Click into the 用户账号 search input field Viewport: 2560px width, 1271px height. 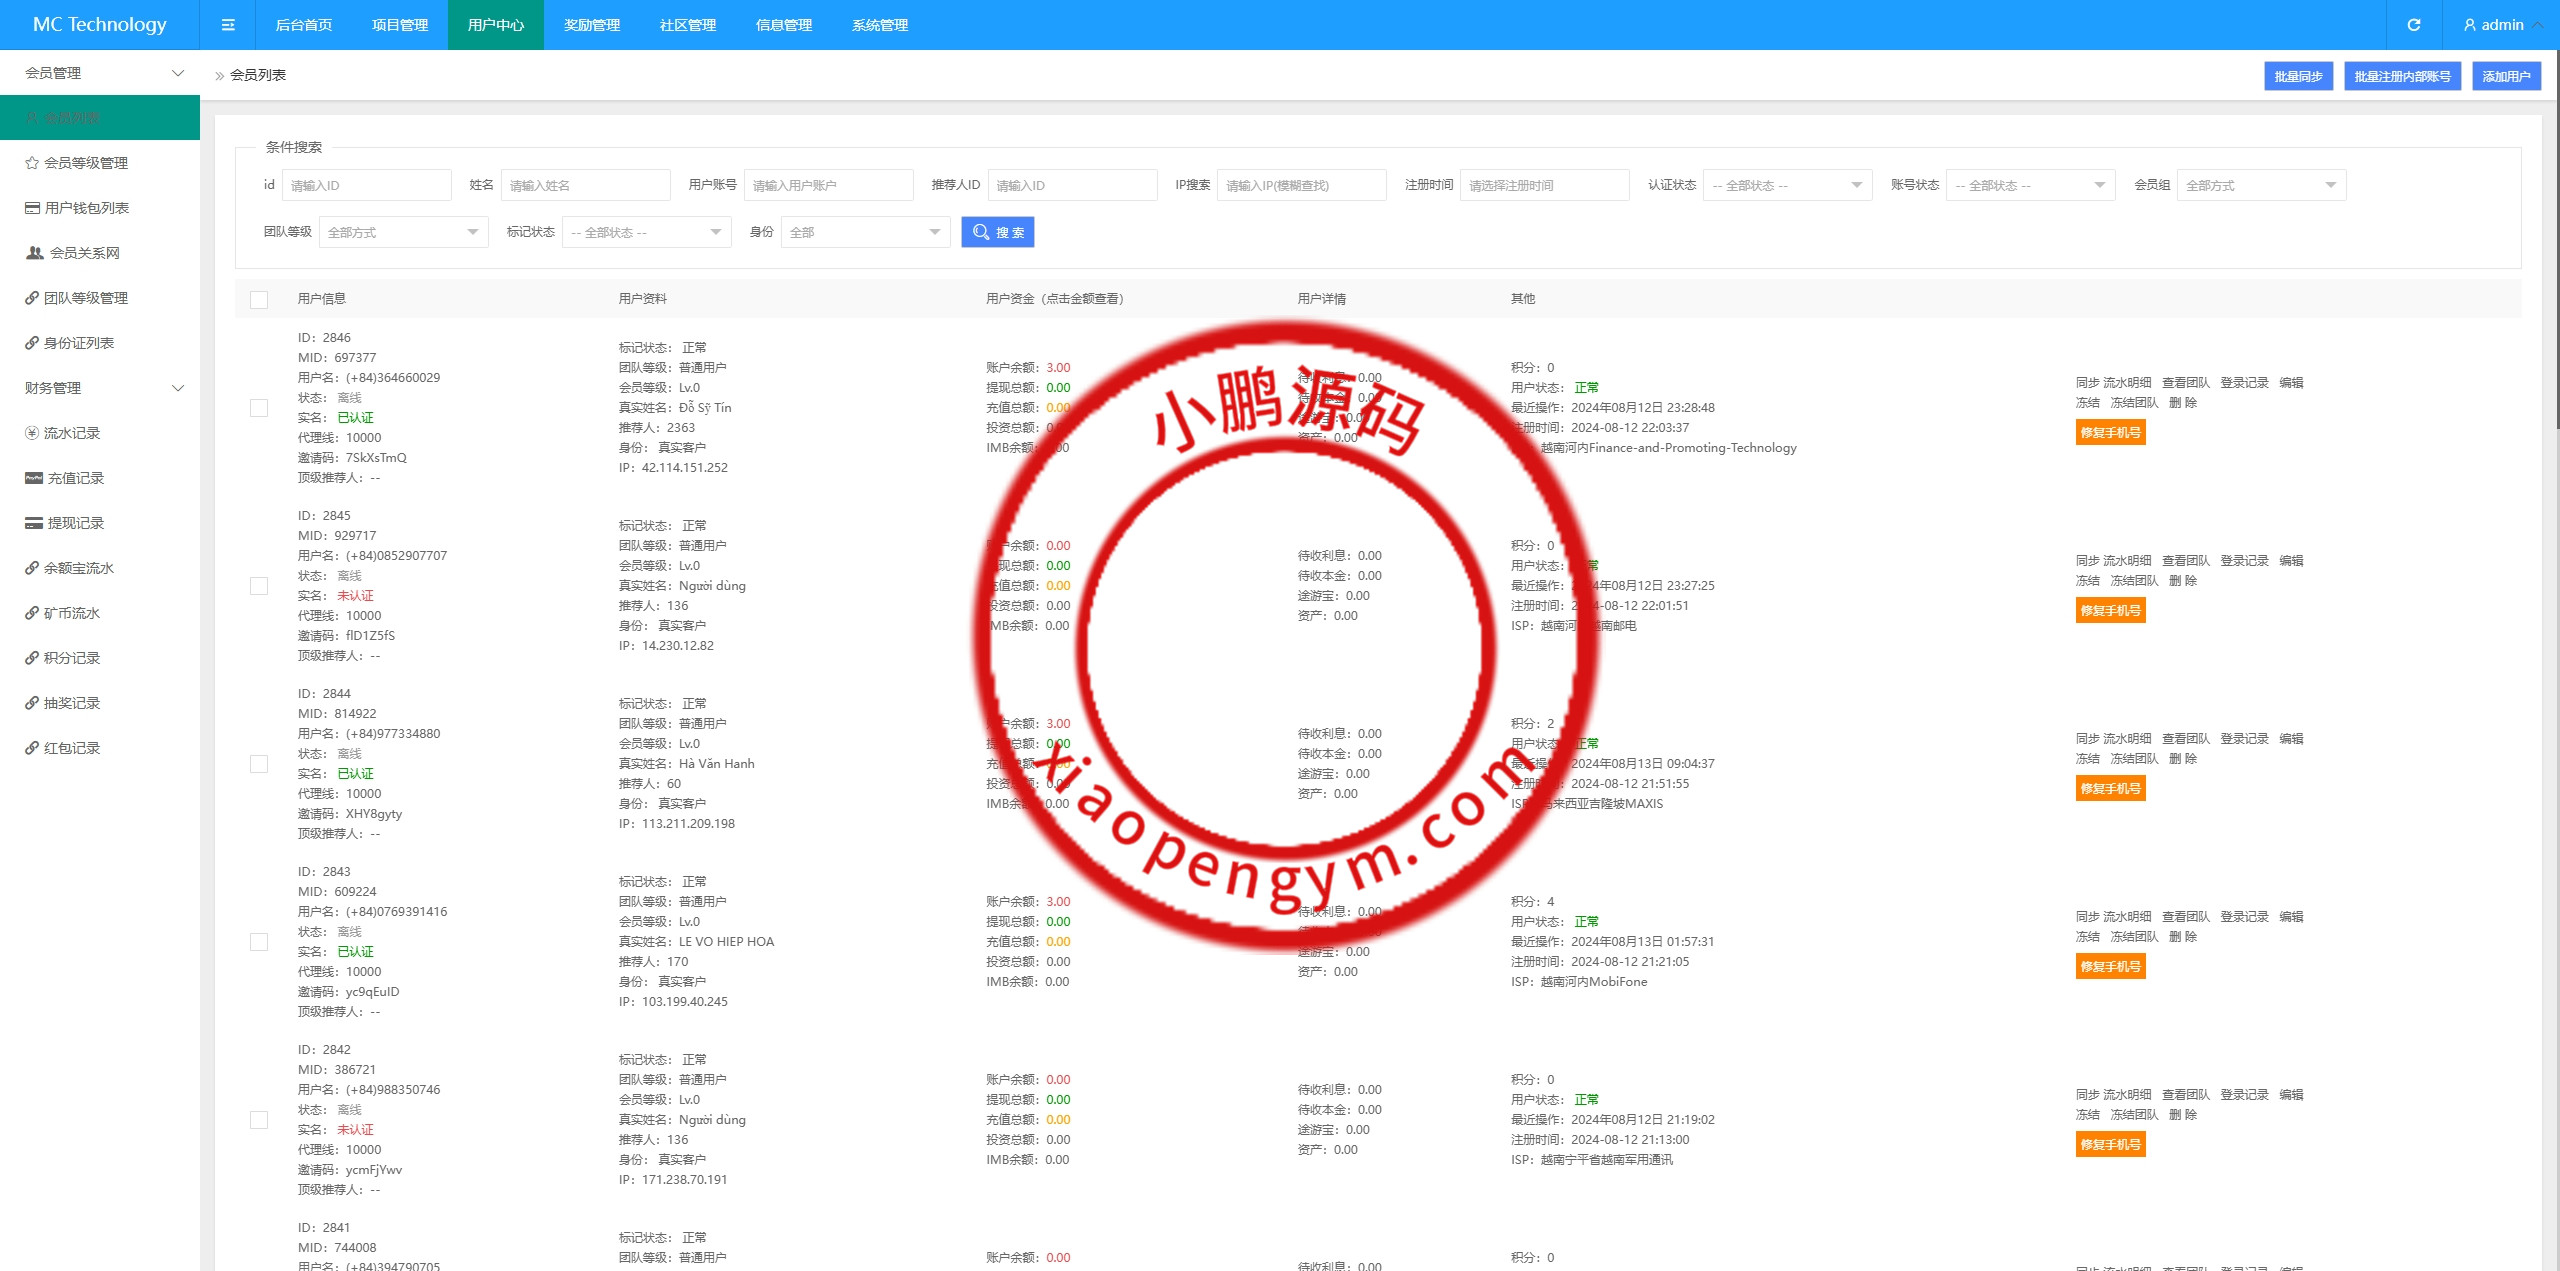pyautogui.click(x=828, y=185)
